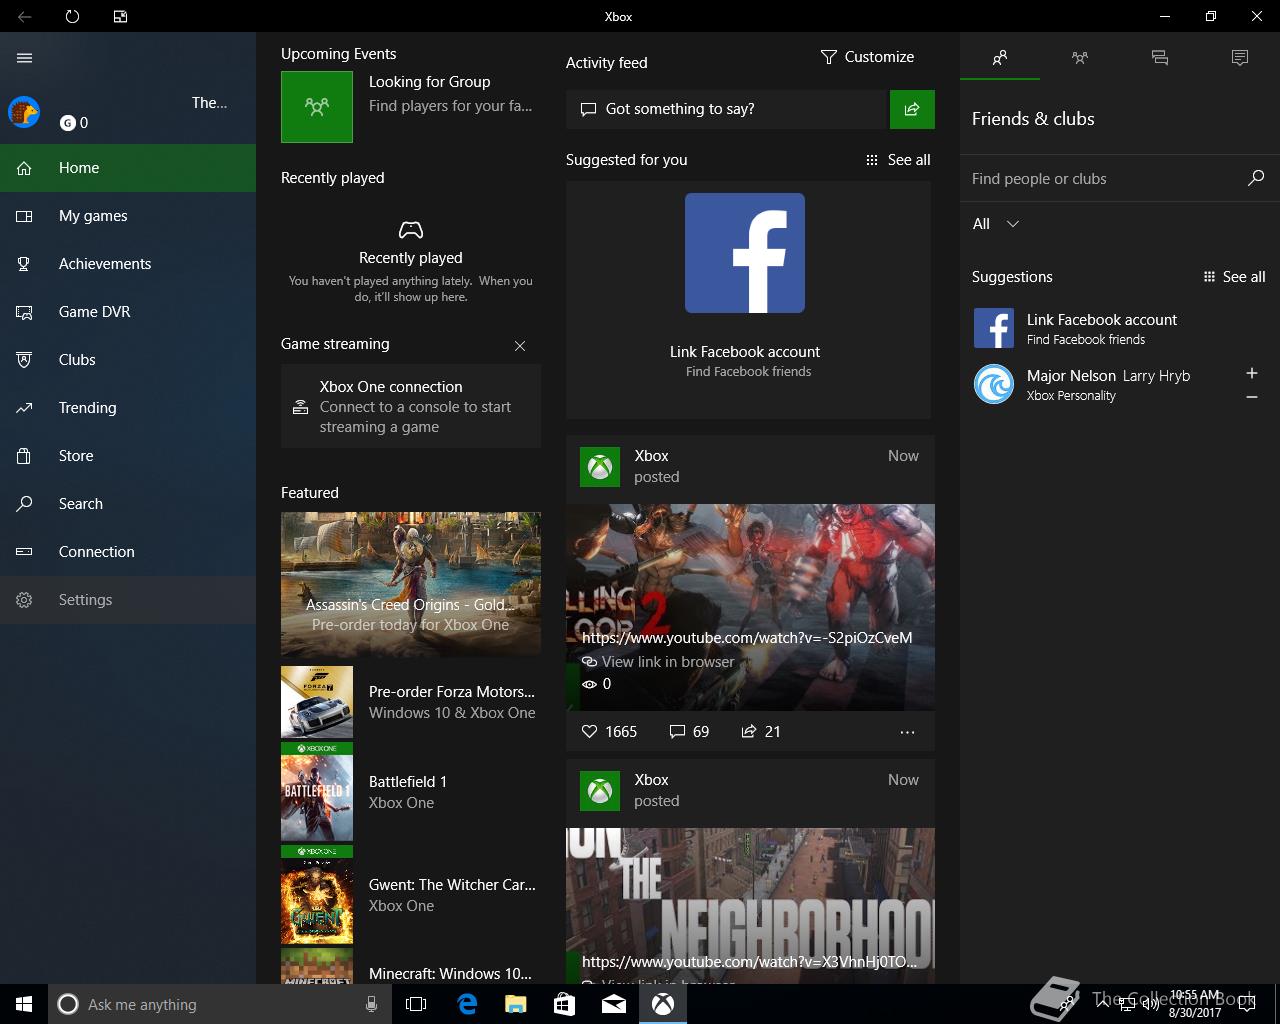Open Settings gear in sidebar
This screenshot has height=1024, width=1280.
[x=128, y=600]
